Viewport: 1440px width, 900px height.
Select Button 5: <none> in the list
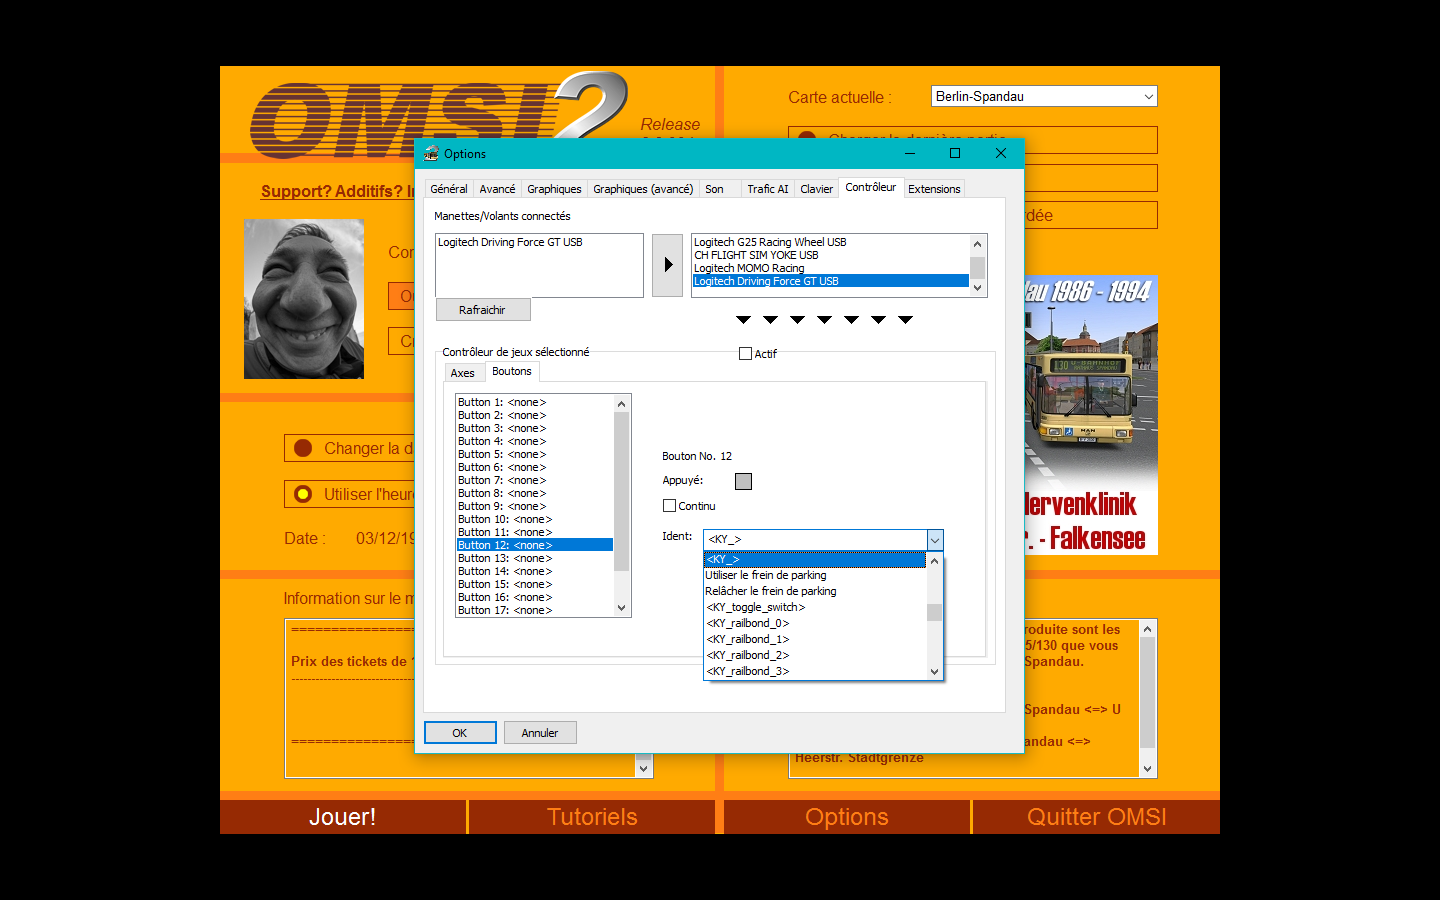[x=535, y=454]
